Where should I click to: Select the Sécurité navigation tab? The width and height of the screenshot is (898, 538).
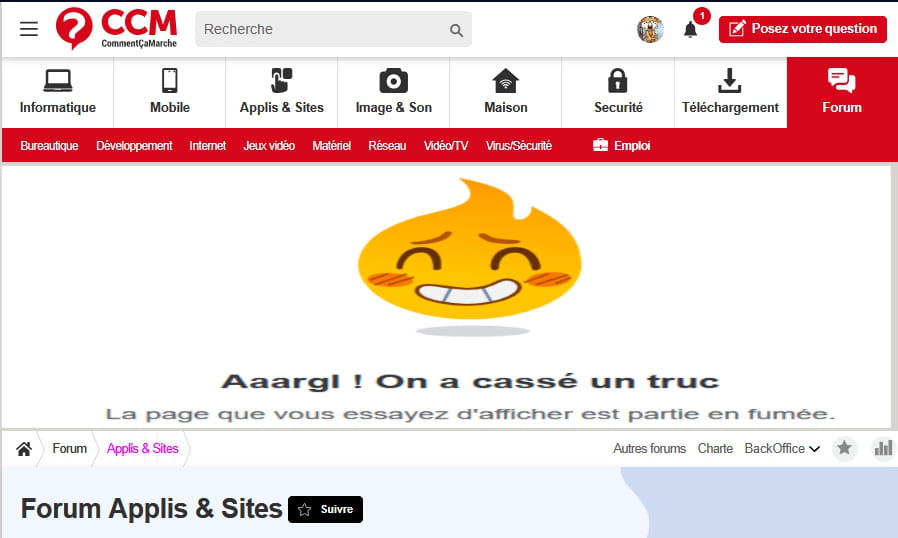618,92
